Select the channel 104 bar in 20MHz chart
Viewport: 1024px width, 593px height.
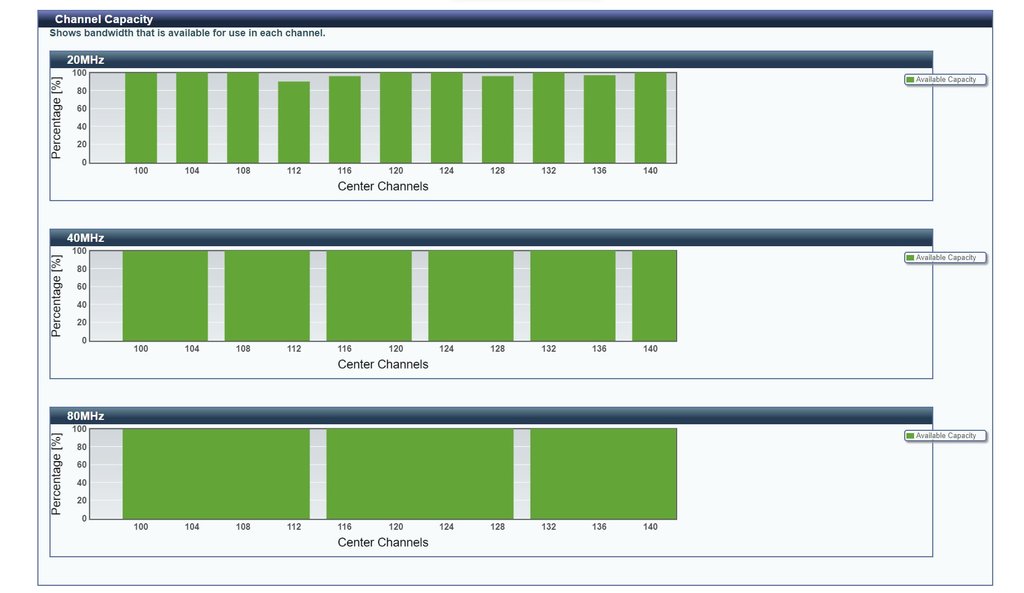coord(192,118)
